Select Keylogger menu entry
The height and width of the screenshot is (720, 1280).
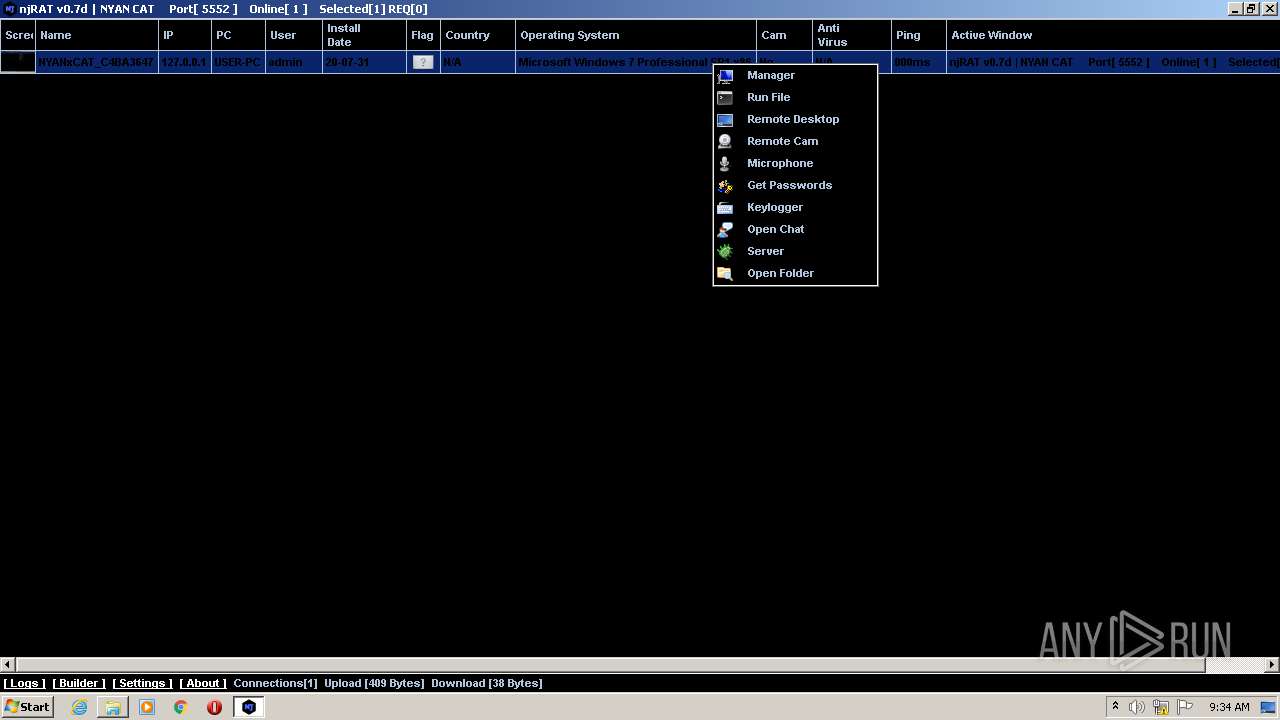(x=795, y=207)
